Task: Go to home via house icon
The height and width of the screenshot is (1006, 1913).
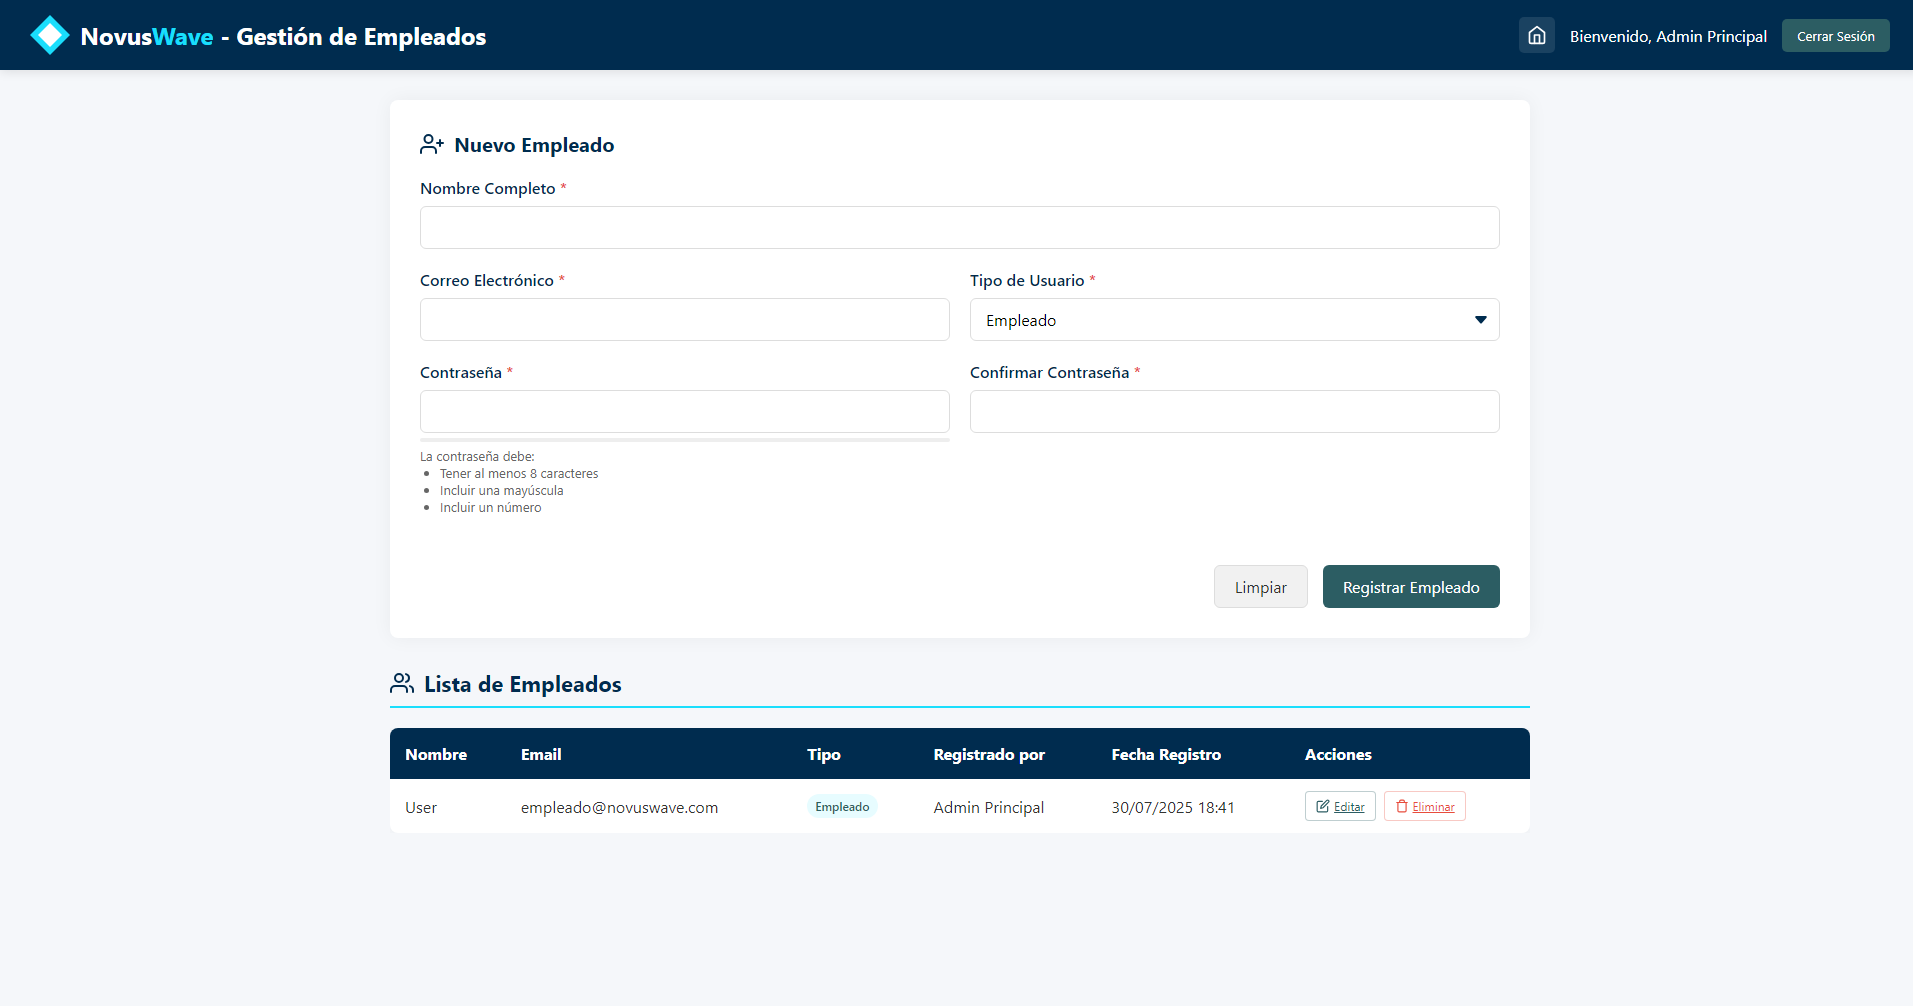Action: click(x=1536, y=36)
